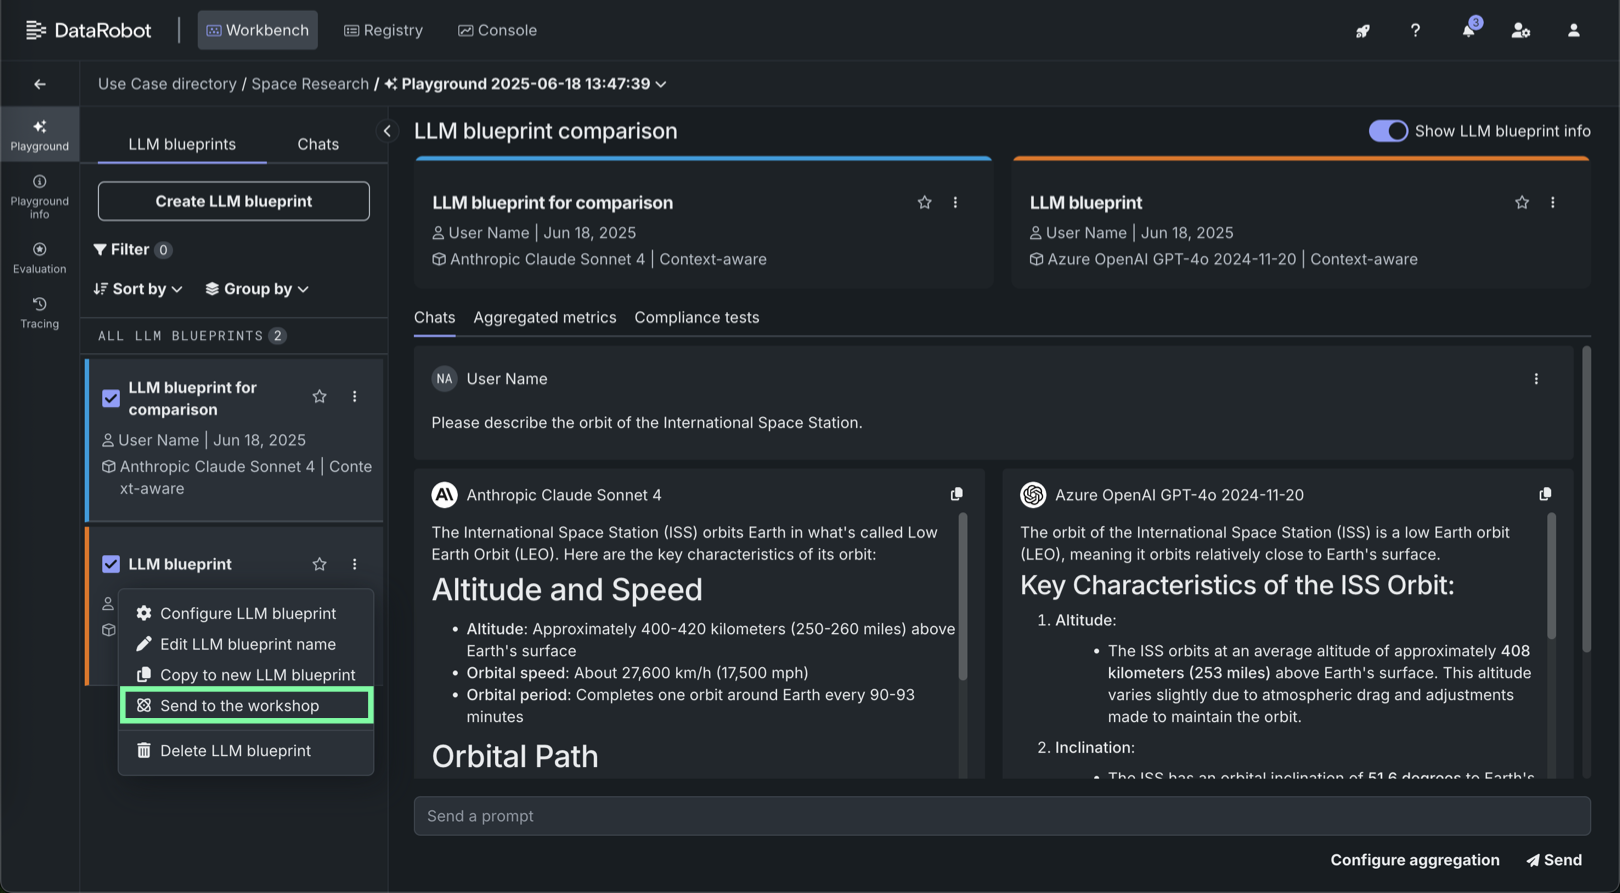Expand the Group by dropdown
Image resolution: width=1620 pixels, height=893 pixels.
coord(257,289)
